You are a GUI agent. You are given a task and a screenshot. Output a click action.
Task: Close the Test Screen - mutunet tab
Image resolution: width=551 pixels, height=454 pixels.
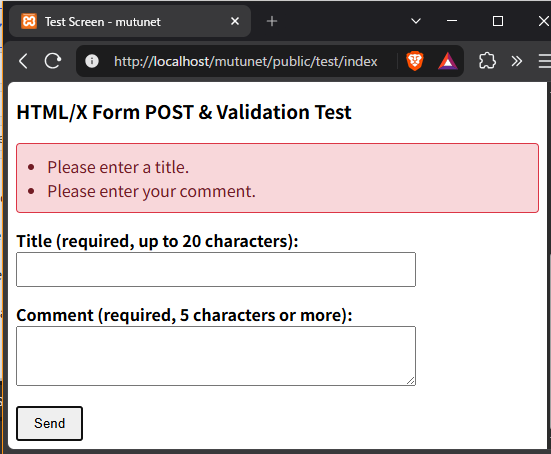click(235, 21)
